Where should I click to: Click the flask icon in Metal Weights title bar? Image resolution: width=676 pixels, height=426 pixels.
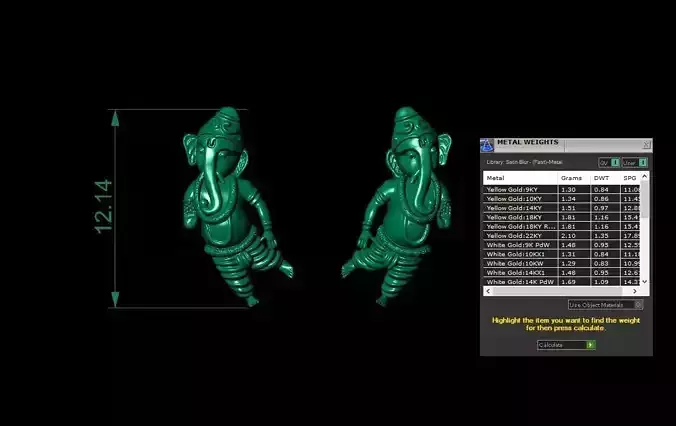tap(487, 145)
